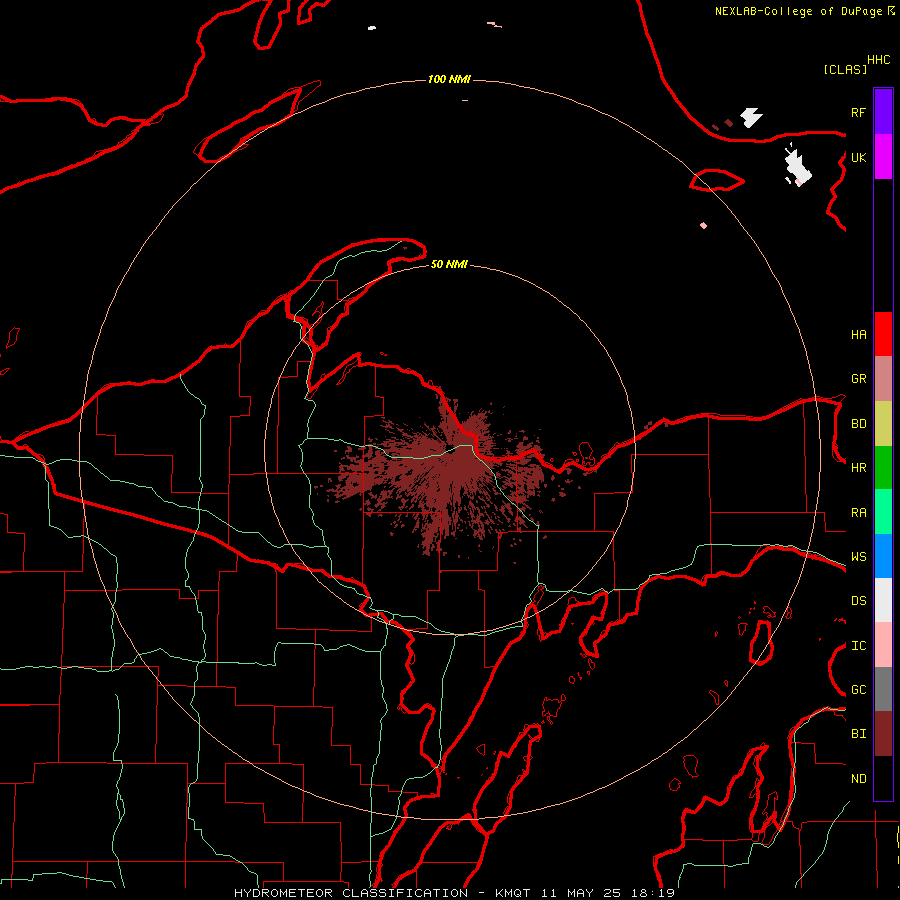This screenshot has width=900, height=900.
Task: Click the UK magenta legend color swatch
Action: pyautogui.click(x=883, y=157)
